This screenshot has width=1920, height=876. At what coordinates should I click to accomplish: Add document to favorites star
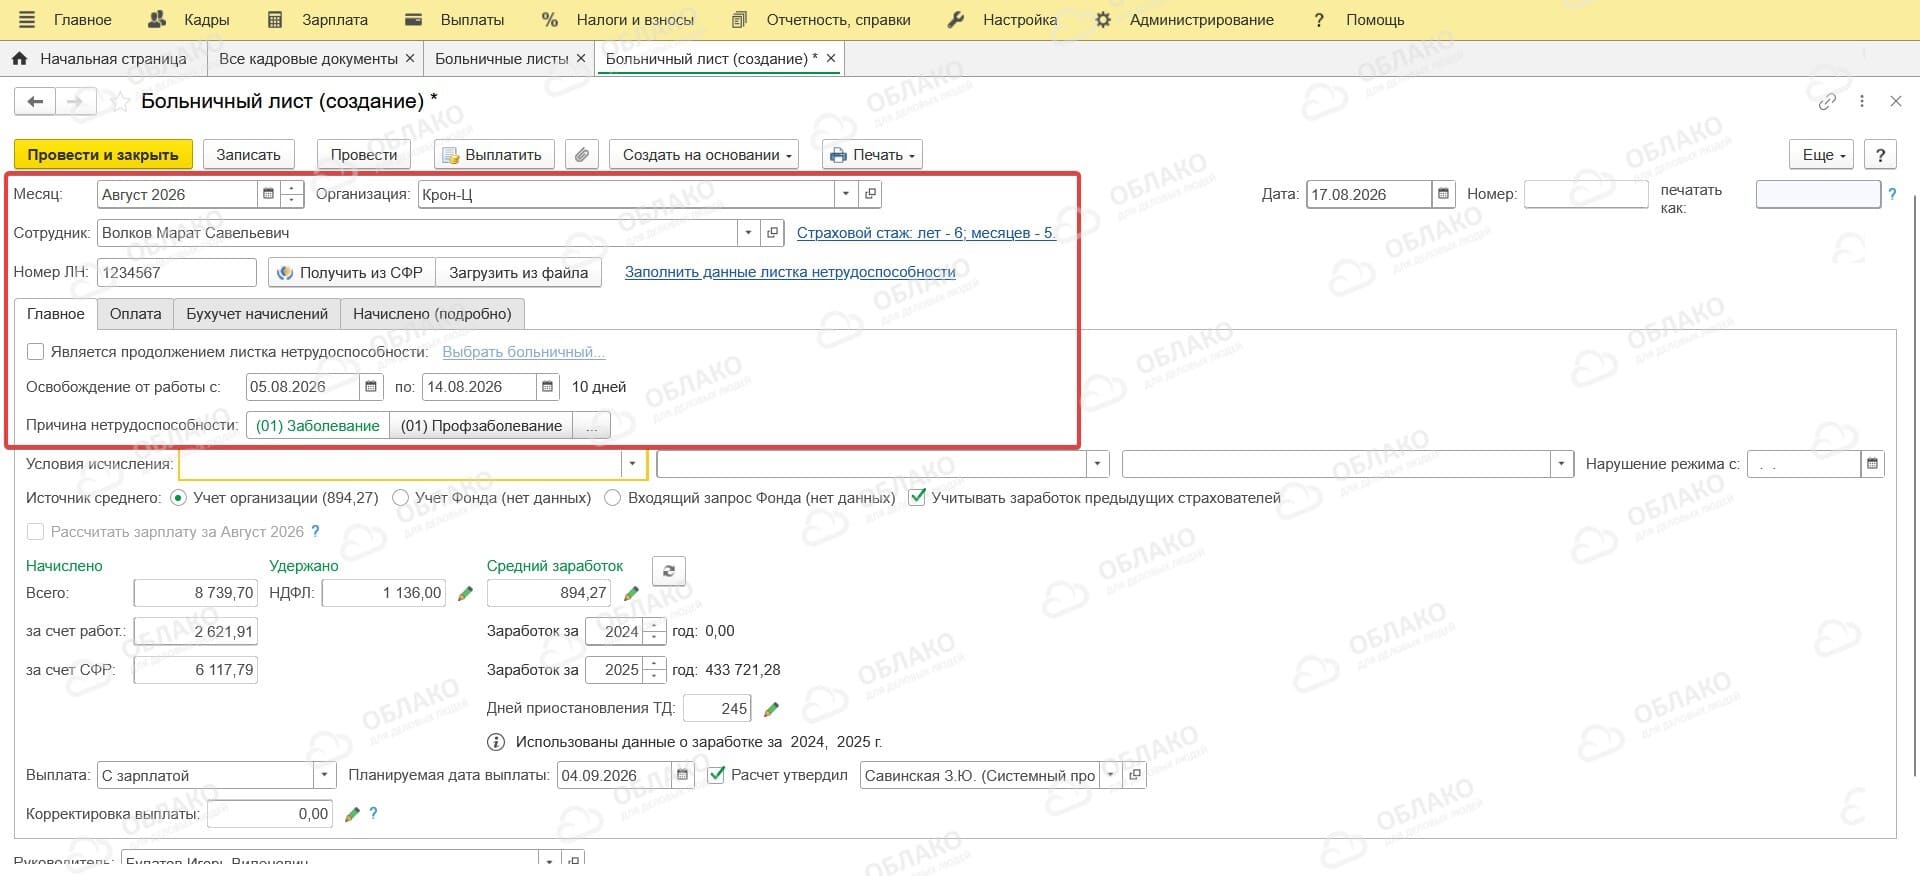pyautogui.click(x=119, y=101)
